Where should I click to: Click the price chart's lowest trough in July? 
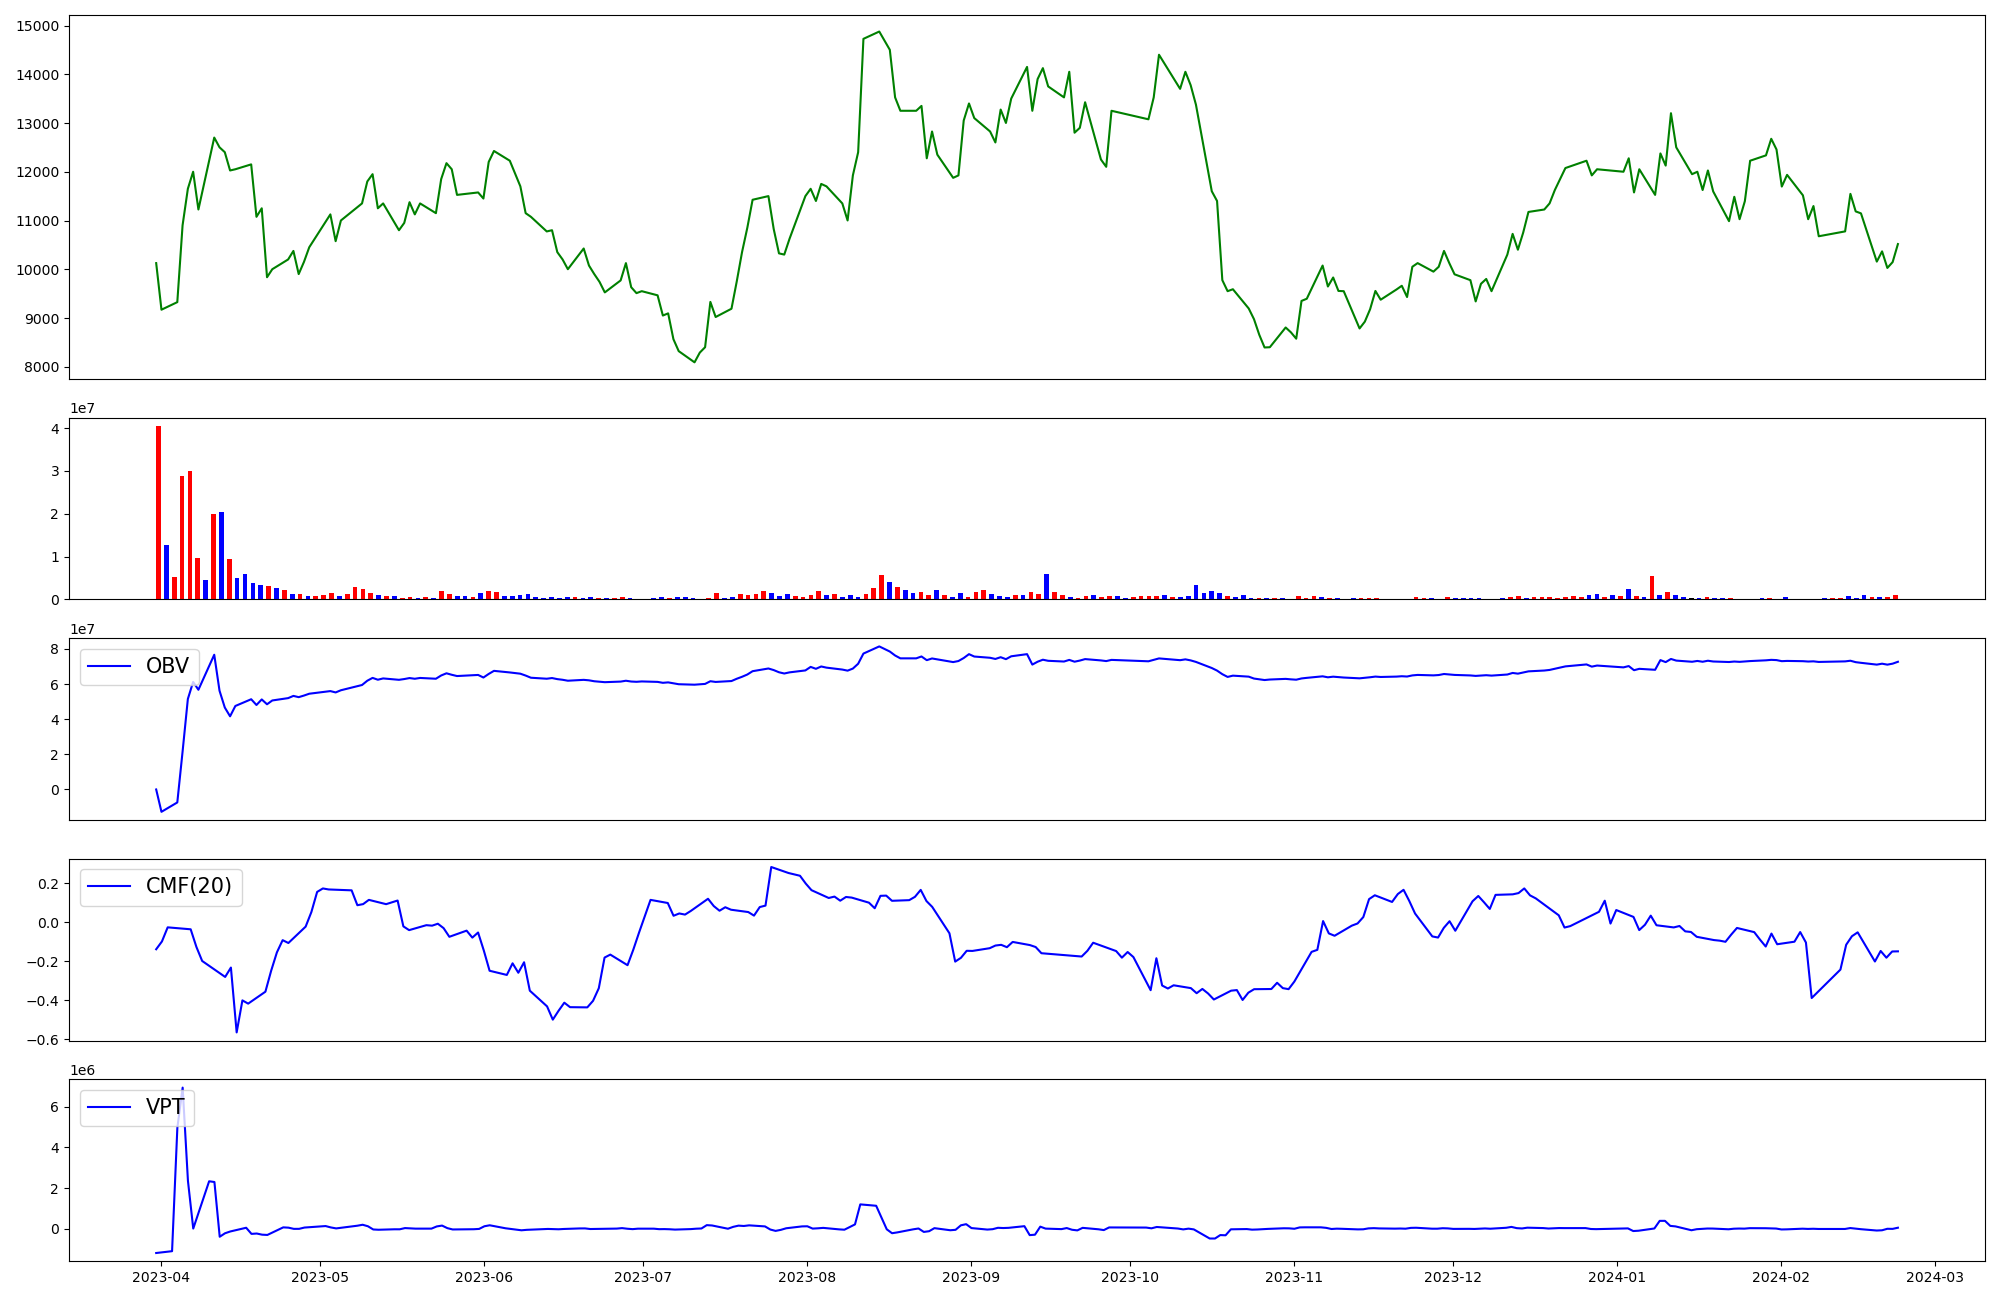coord(695,361)
